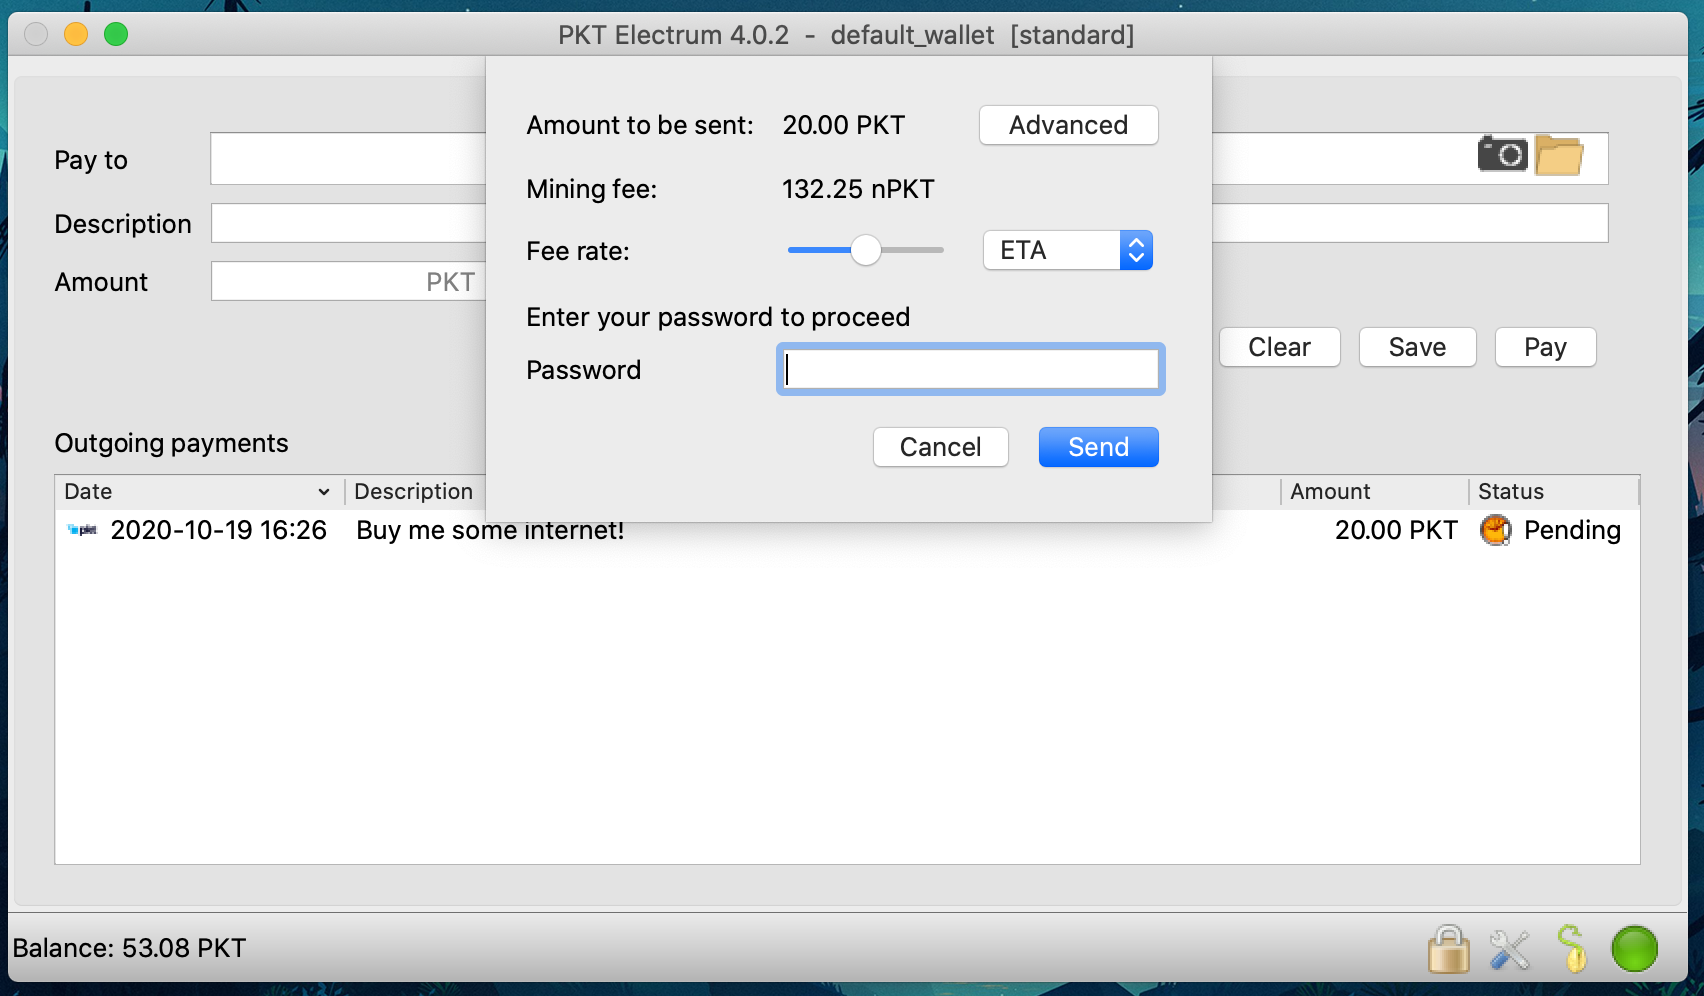
Task: Click the camera QR scan icon
Action: [x=1501, y=155]
